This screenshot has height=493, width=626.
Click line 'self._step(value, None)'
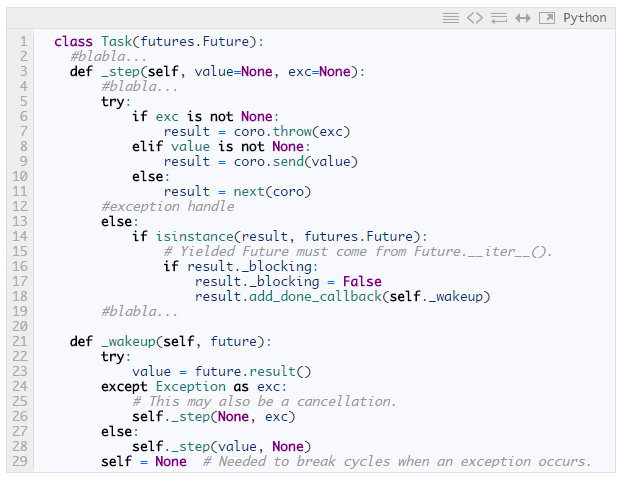(222, 446)
